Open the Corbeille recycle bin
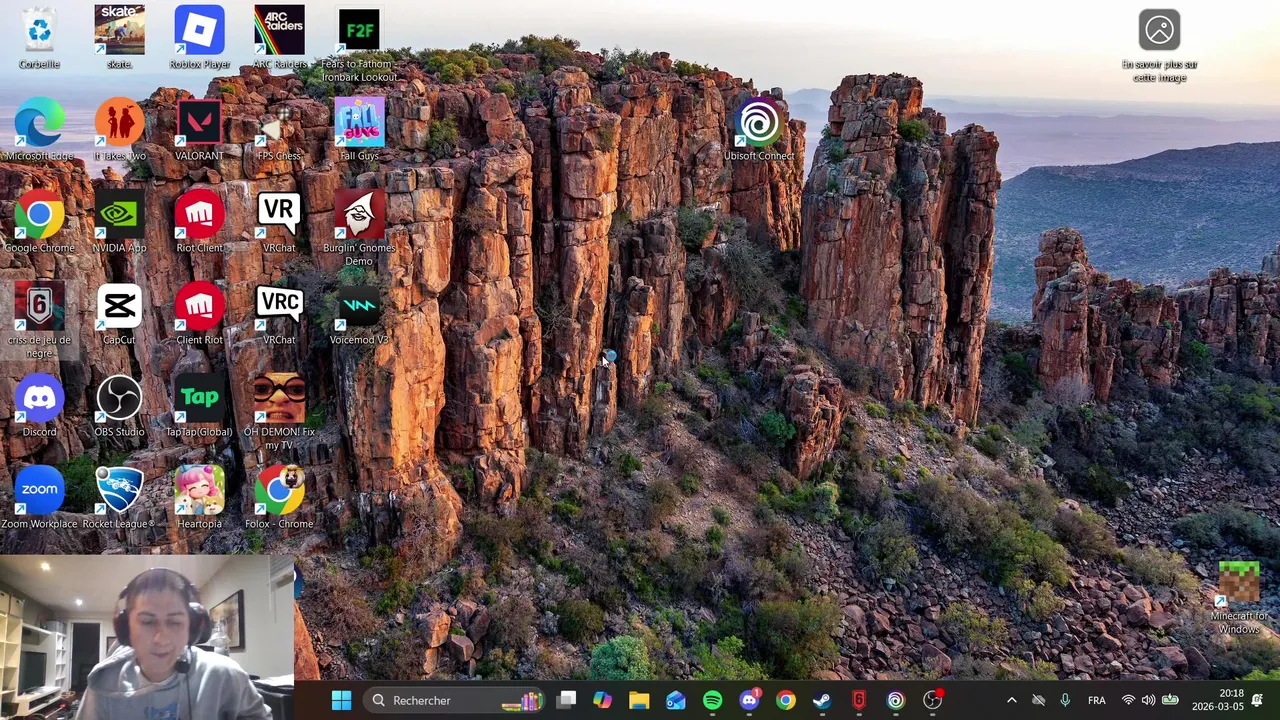This screenshot has width=1280, height=720. point(39,38)
